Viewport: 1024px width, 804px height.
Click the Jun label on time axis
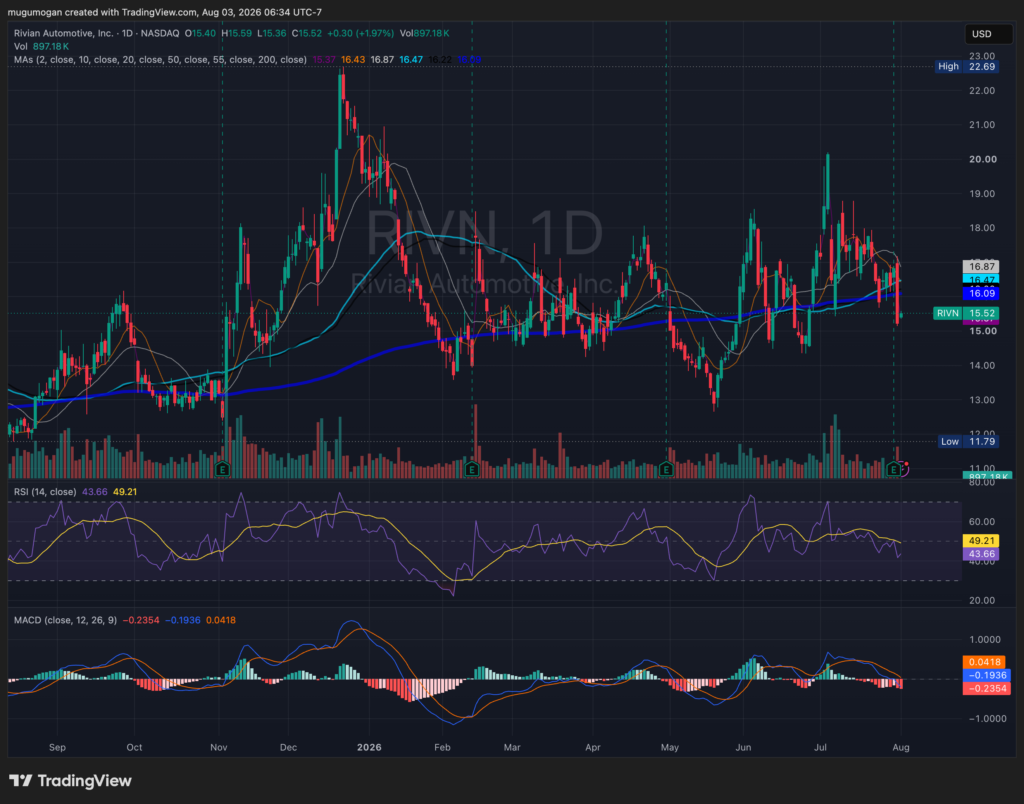tap(743, 747)
